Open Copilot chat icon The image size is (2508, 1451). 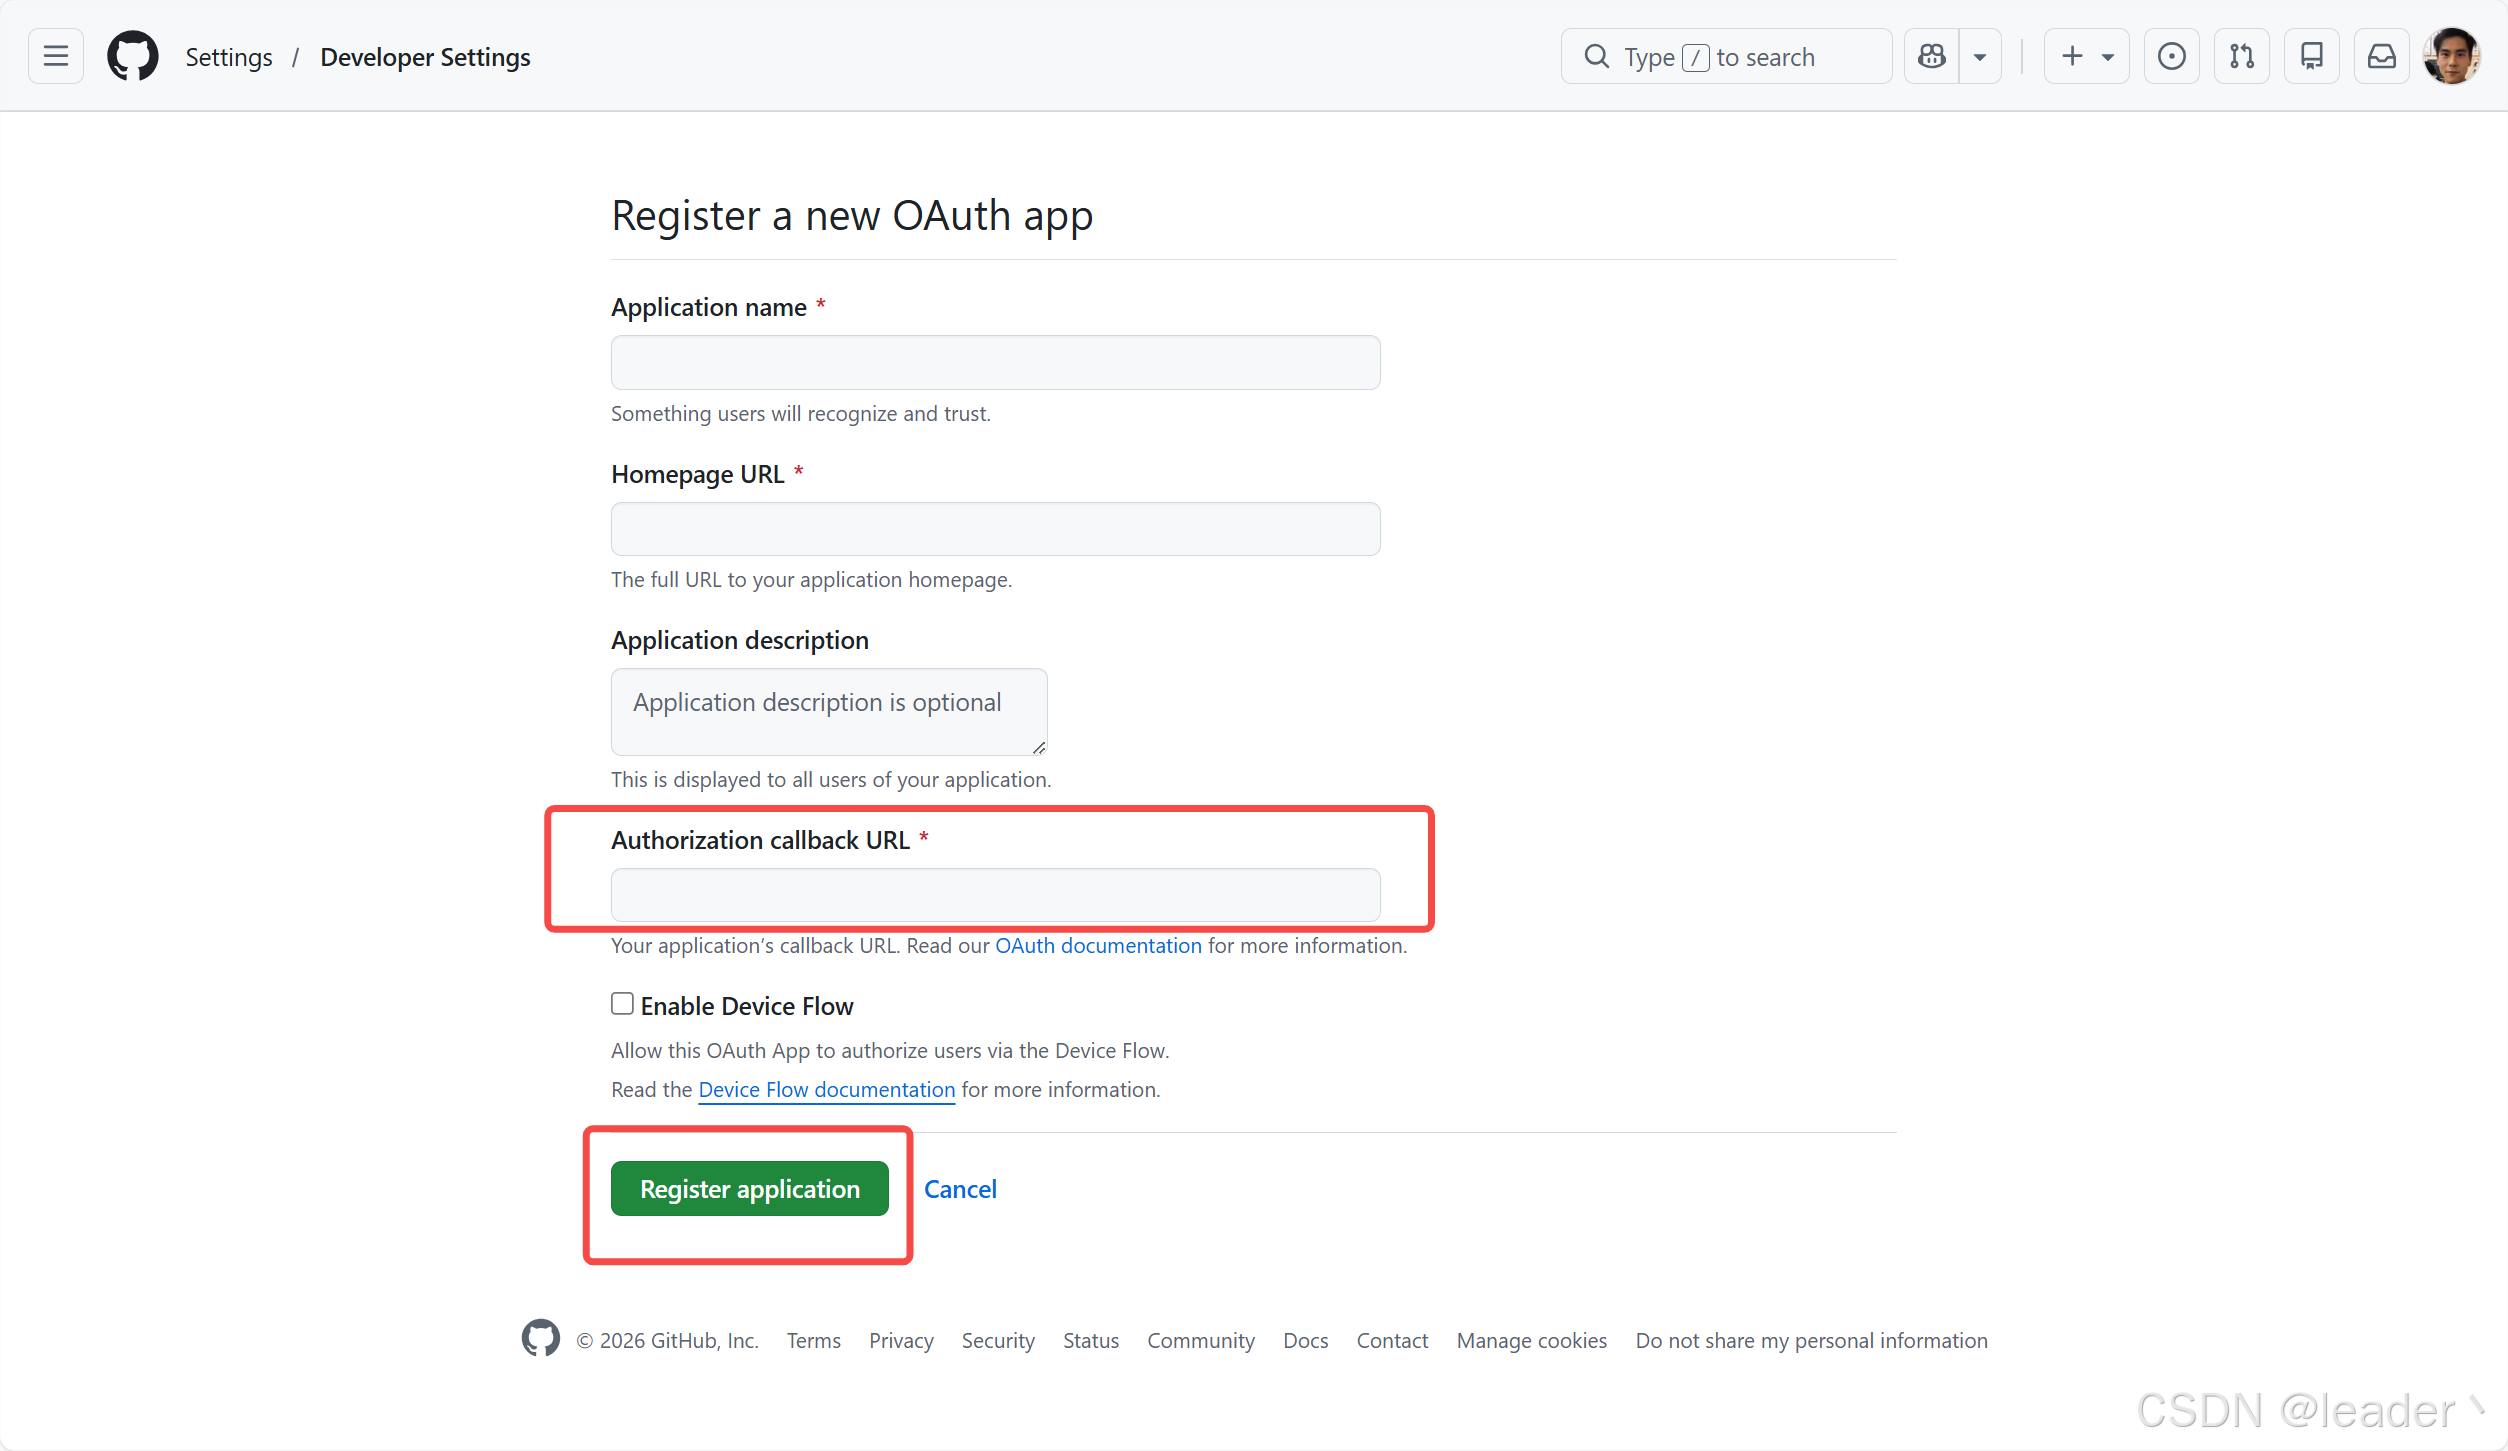[x=1932, y=56]
